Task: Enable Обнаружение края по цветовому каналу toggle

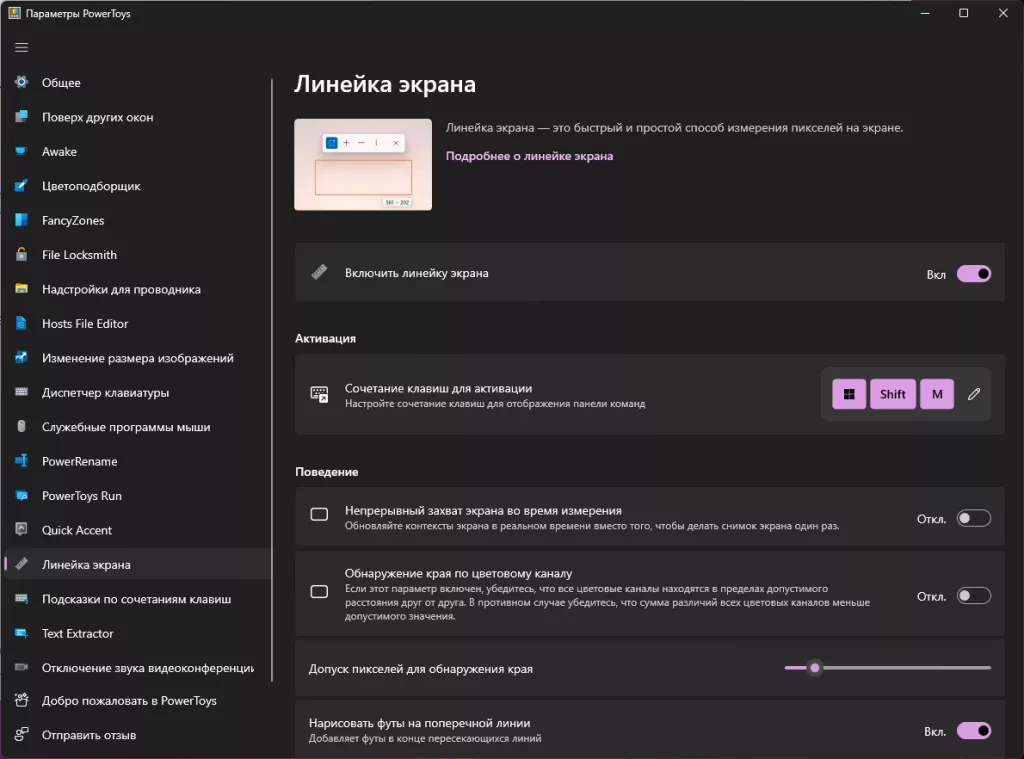Action: point(974,596)
